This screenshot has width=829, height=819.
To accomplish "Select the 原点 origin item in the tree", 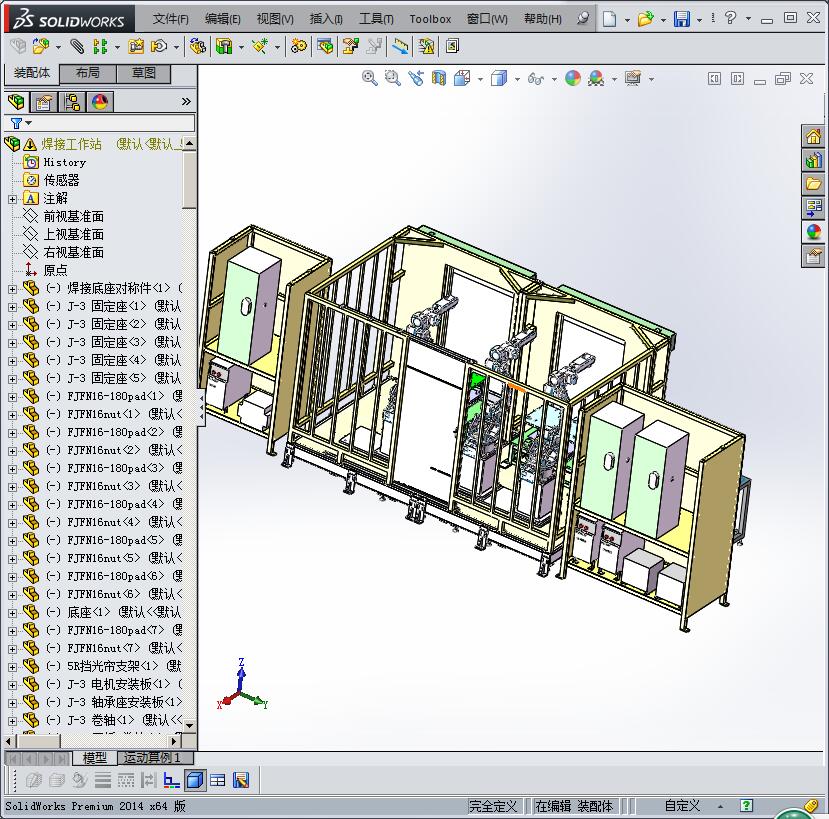I will tap(55, 270).
